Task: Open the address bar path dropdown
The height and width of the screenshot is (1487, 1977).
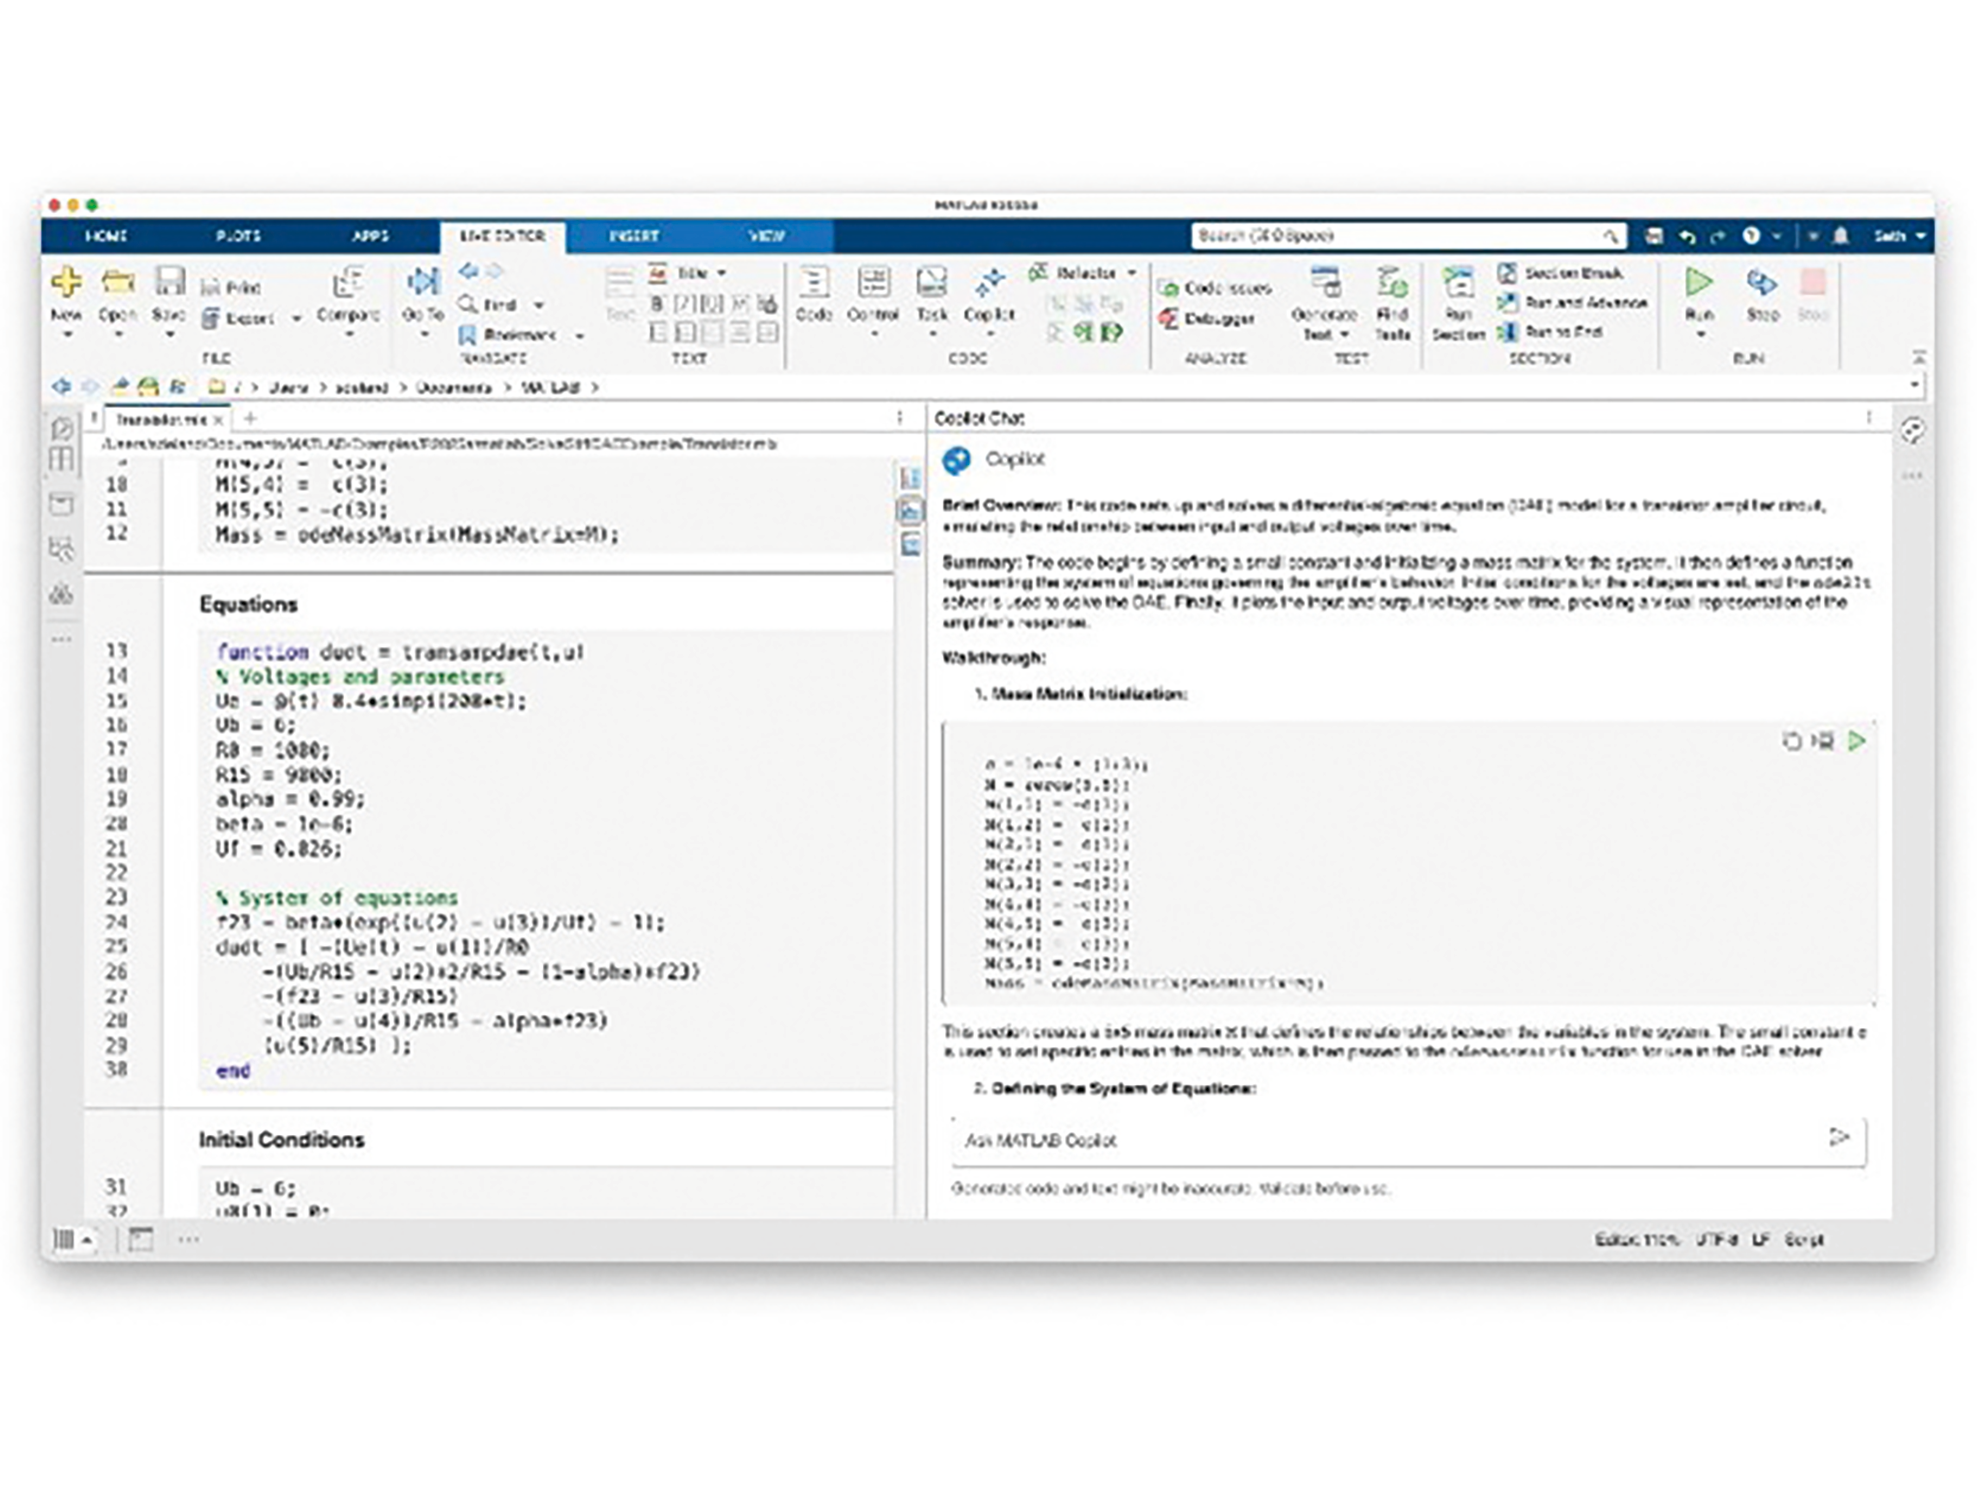Action: 1914,385
